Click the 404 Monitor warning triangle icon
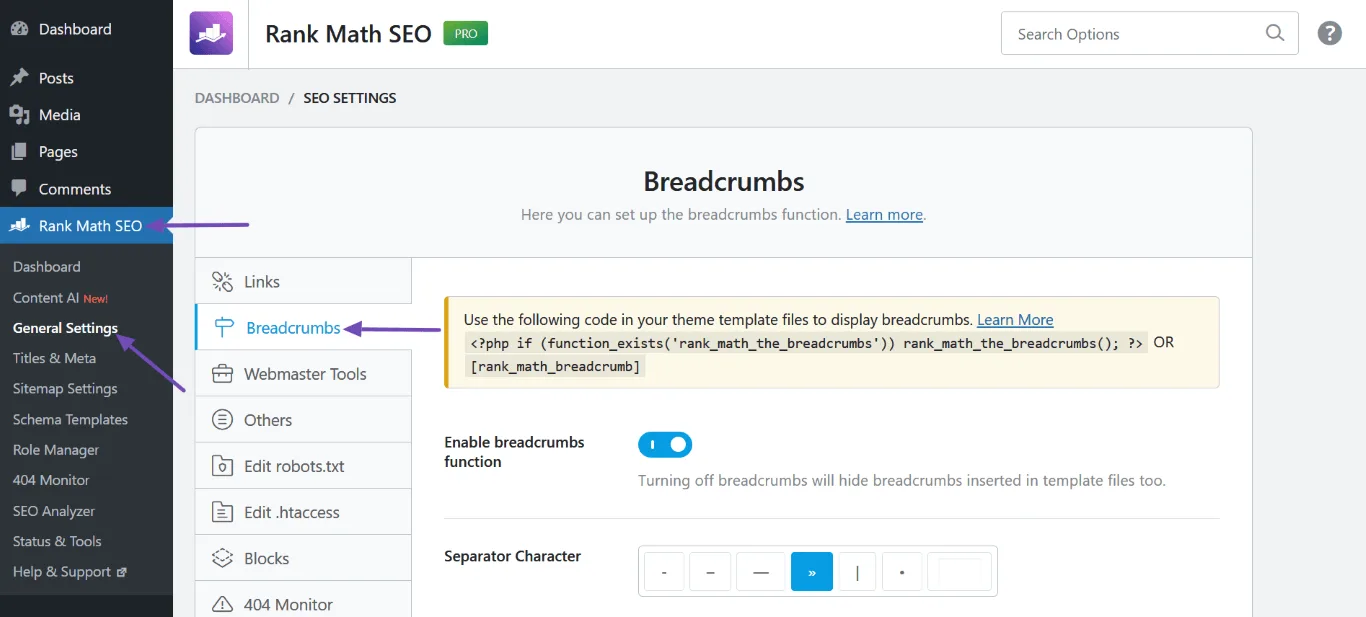The height and width of the screenshot is (617, 1366). point(223,604)
